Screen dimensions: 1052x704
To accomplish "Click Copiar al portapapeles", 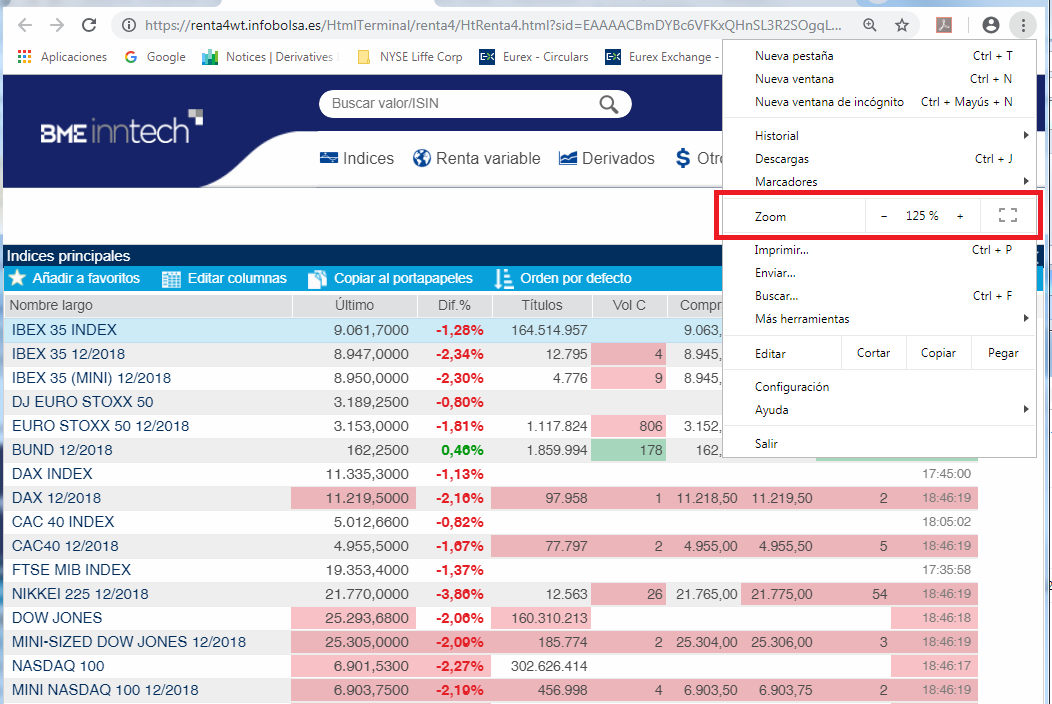I will tap(390, 279).
